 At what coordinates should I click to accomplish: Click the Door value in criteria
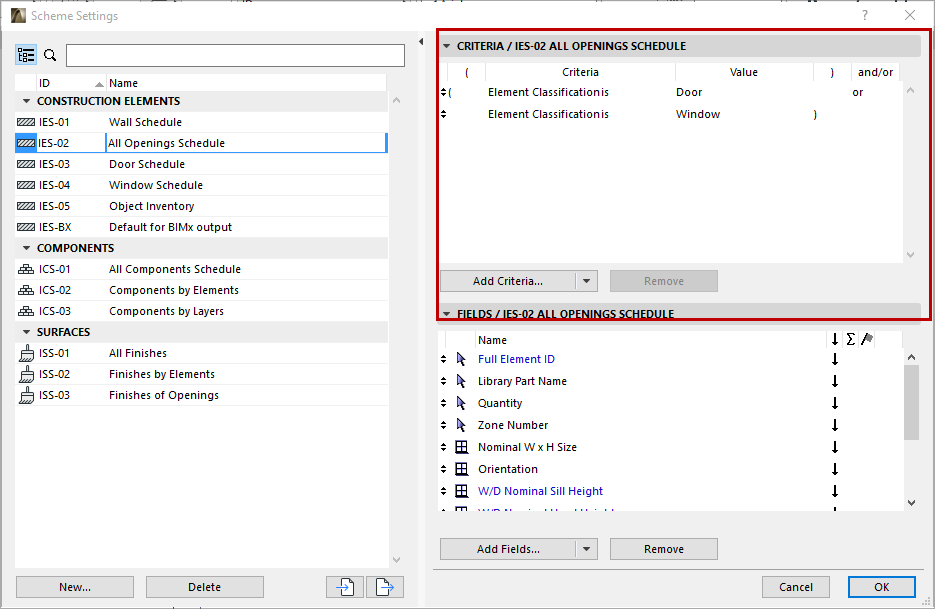click(x=689, y=92)
